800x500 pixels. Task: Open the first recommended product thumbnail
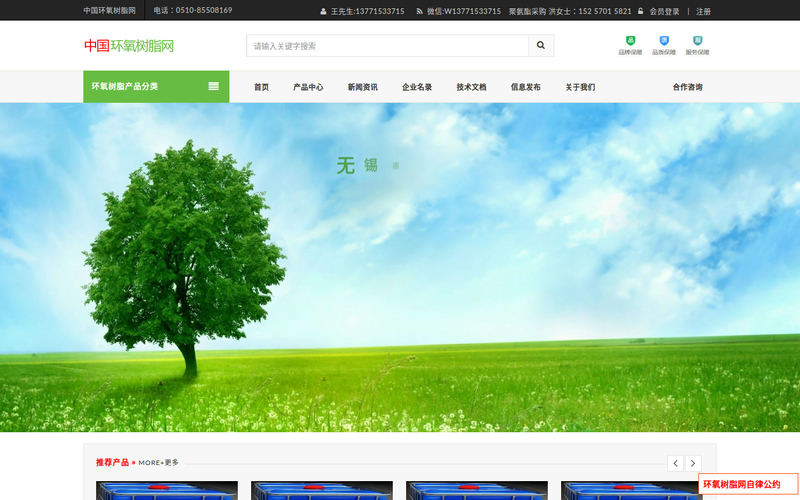coord(167,490)
